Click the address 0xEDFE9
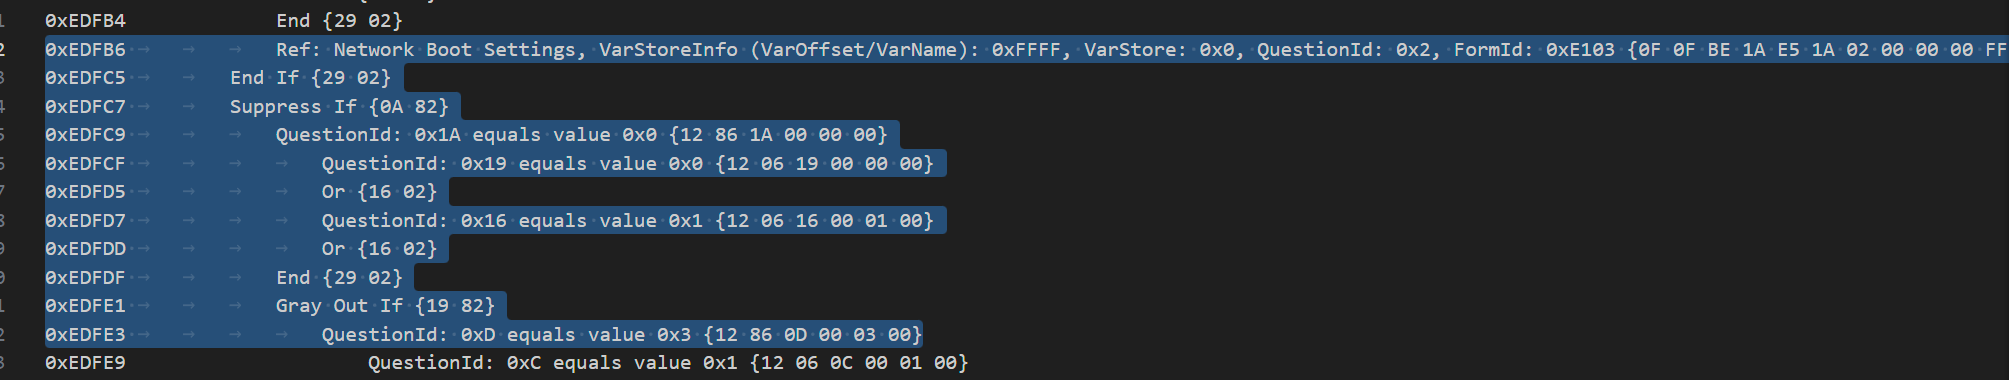The height and width of the screenshot is (380, 2009). [85, 363]
